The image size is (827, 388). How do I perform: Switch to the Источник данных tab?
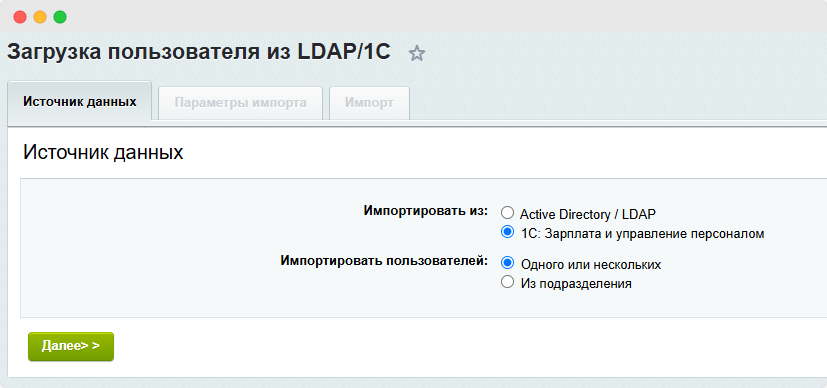tap(80, 101)
